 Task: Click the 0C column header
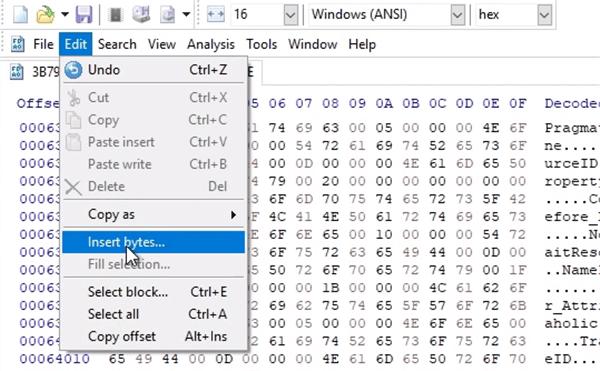(437, 103)
